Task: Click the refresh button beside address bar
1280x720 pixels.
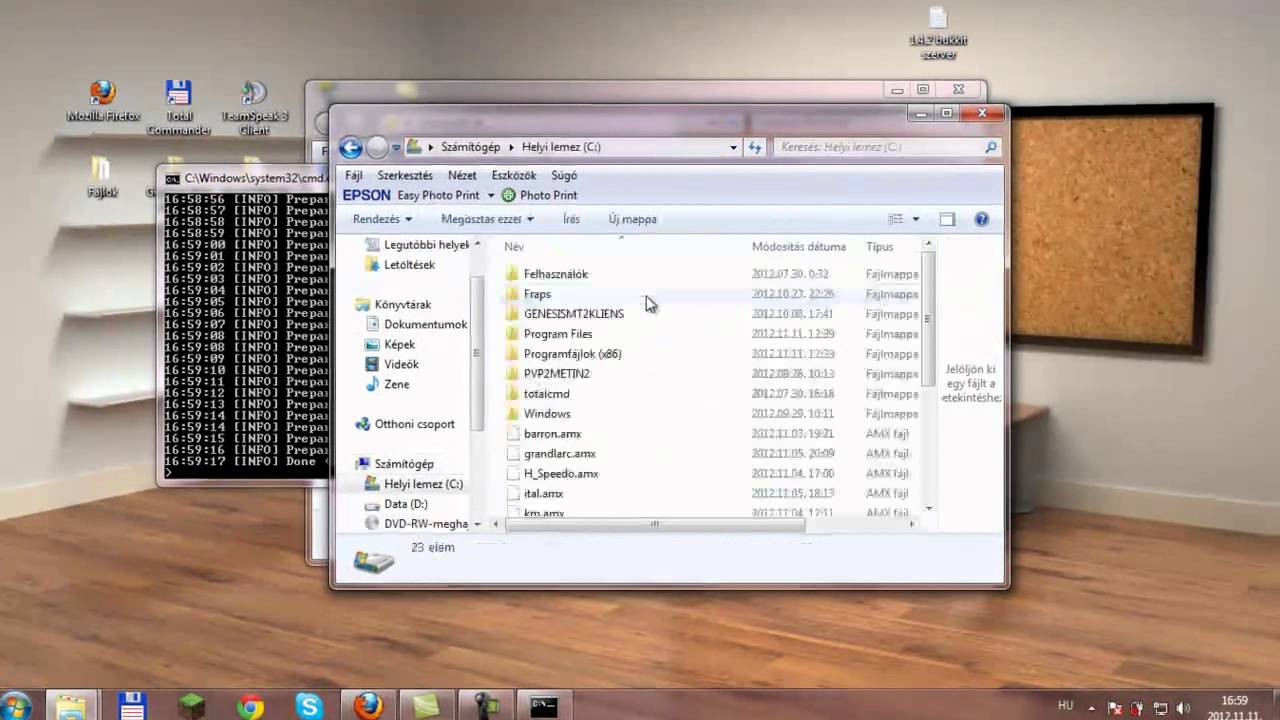Action: (x=755, y=147)
